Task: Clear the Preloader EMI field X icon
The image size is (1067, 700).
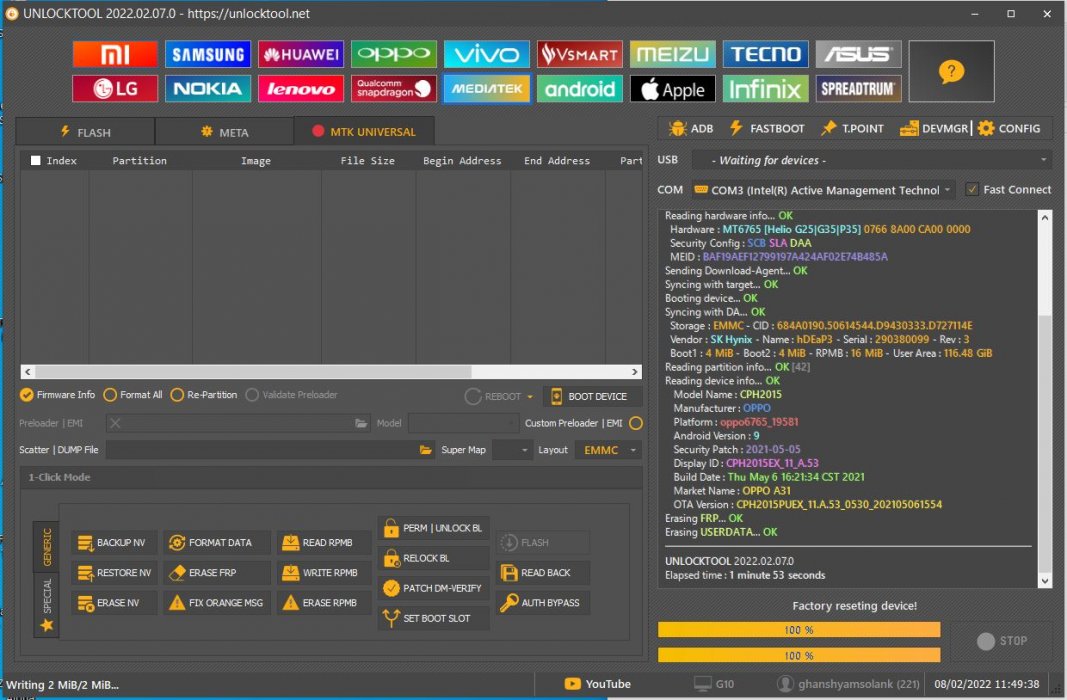Action: (115, 423)
